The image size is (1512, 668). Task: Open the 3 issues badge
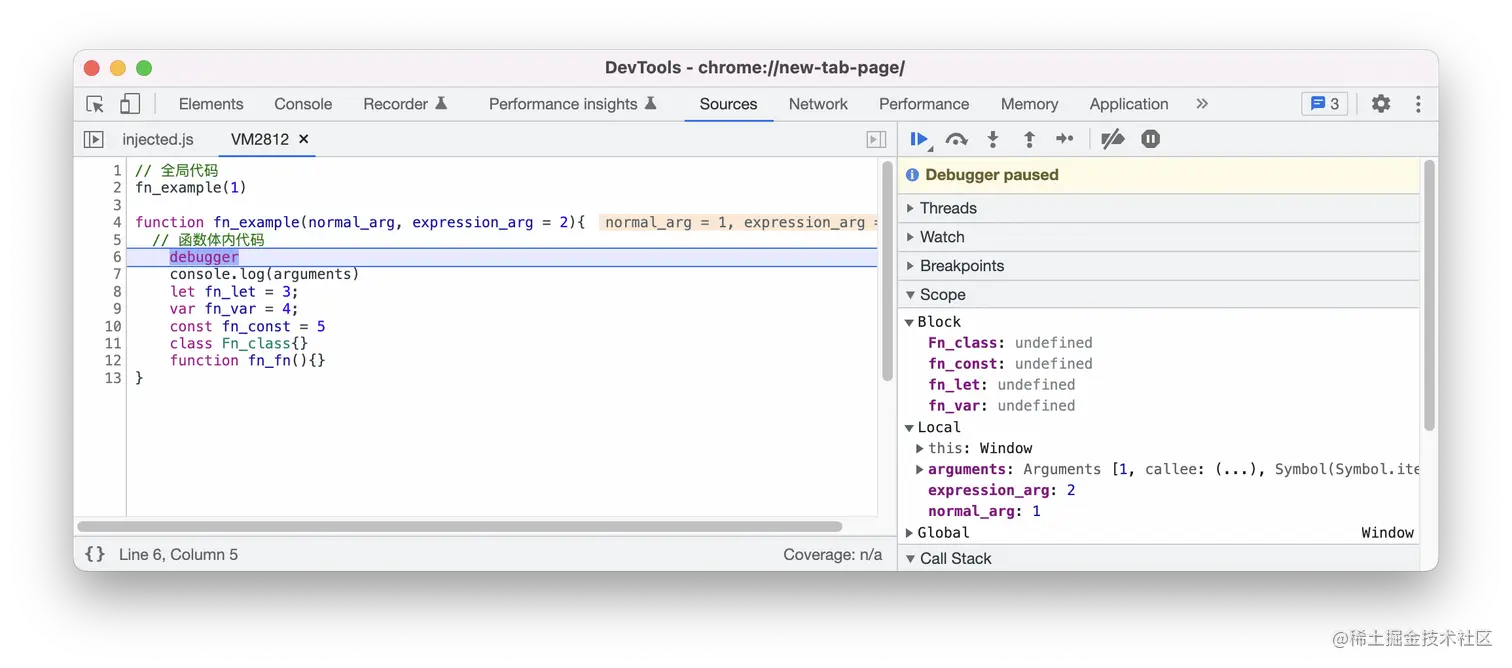1325,104
